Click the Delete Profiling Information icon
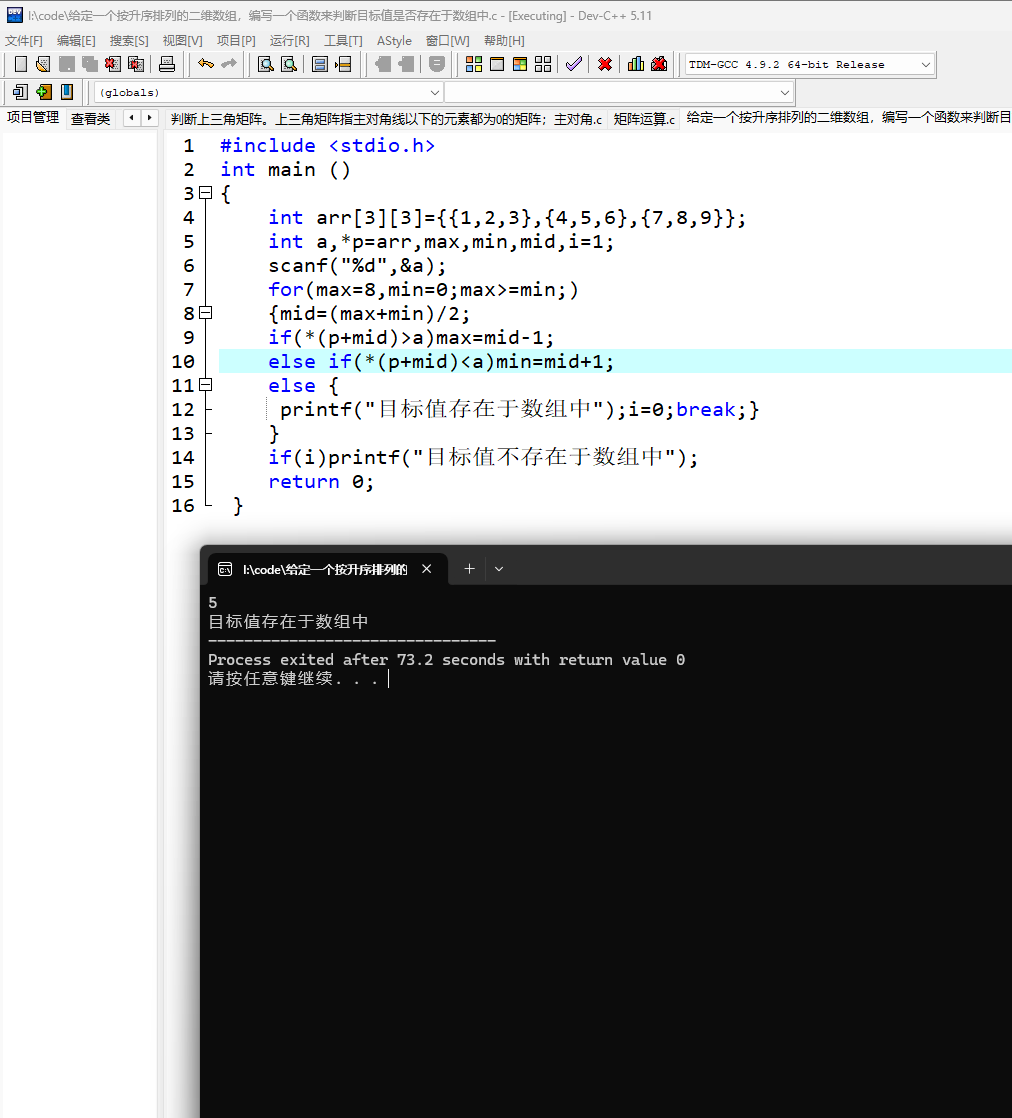This screenshot has width=1012, height=1118. point(659,64)
